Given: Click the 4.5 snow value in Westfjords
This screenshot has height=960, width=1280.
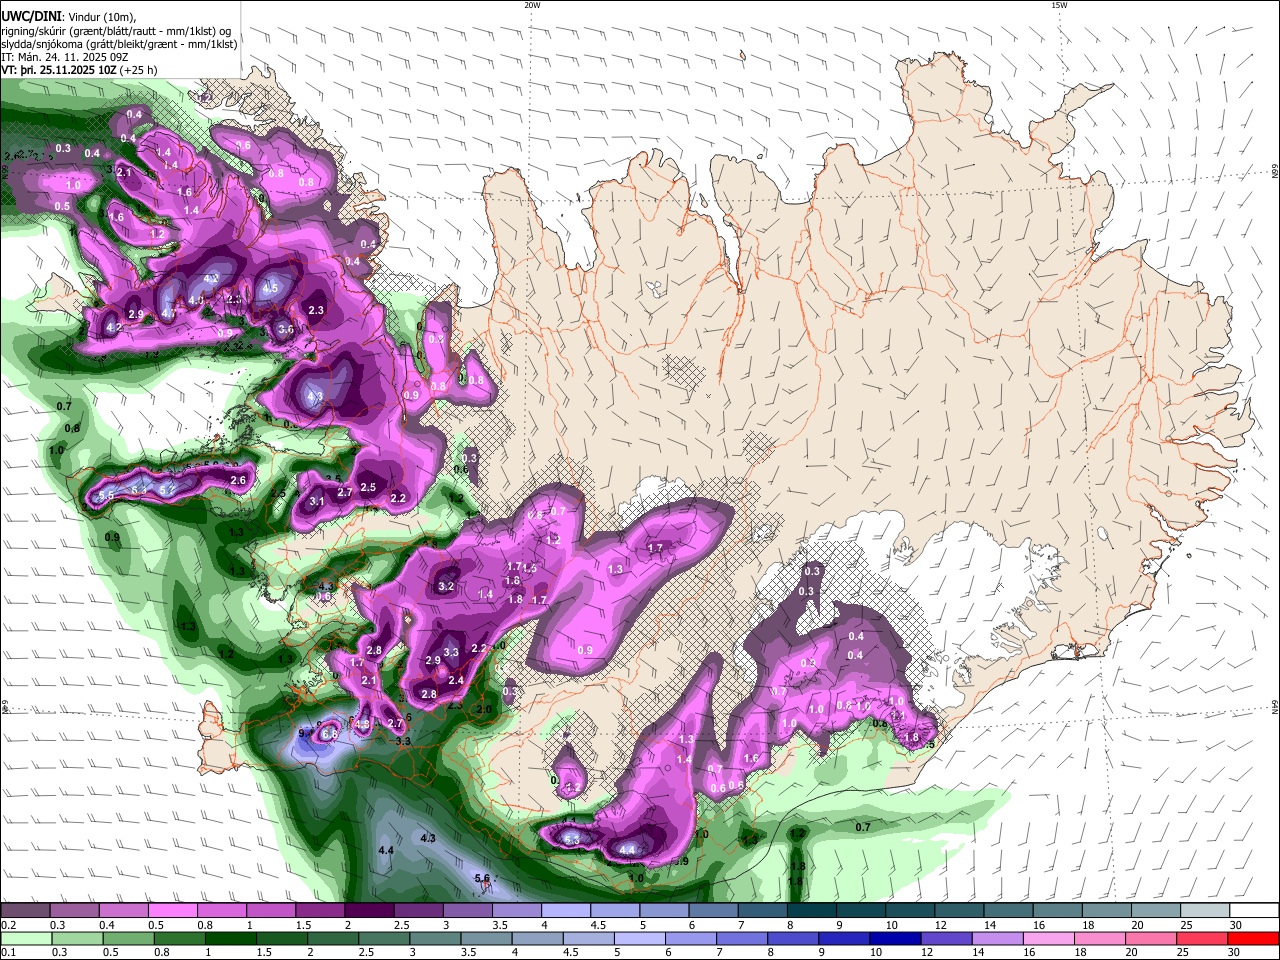Looking at the screenshot, I should (270, 288).
